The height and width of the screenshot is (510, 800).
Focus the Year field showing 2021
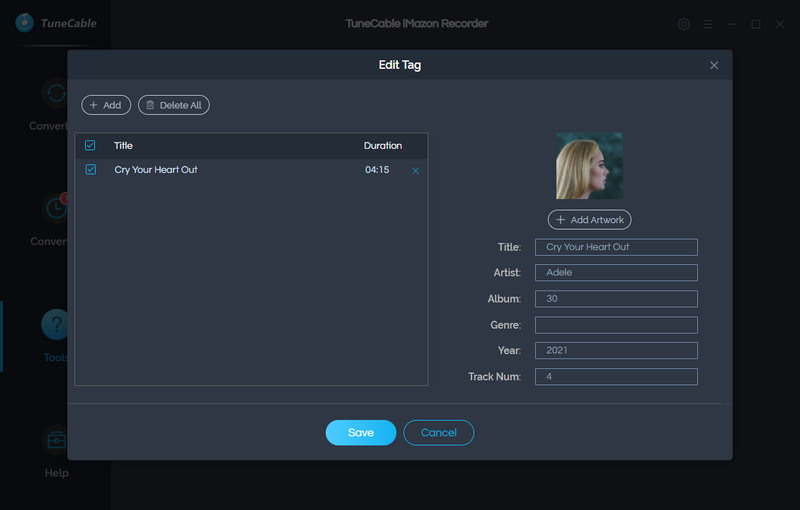point(616,350)
